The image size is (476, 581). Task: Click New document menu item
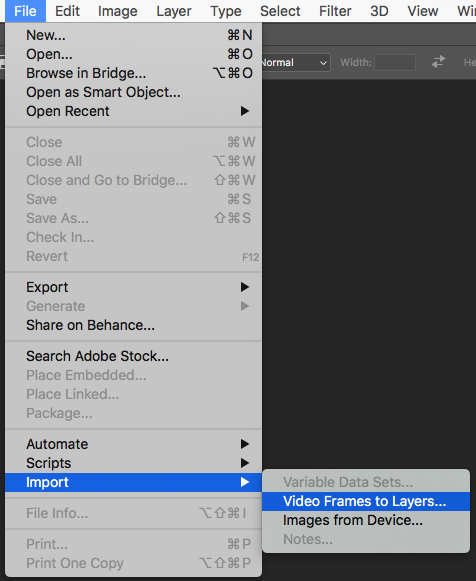pos(134,35)
